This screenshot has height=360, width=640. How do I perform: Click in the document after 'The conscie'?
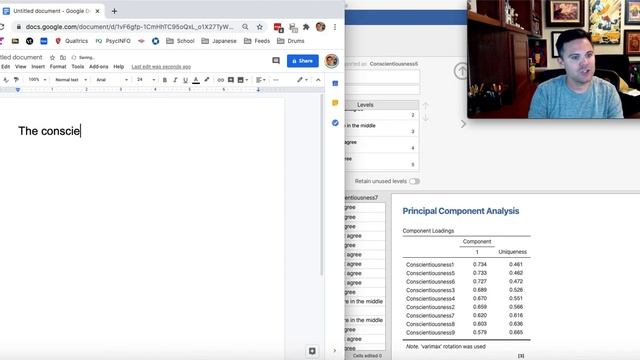(x=81, y=131)
